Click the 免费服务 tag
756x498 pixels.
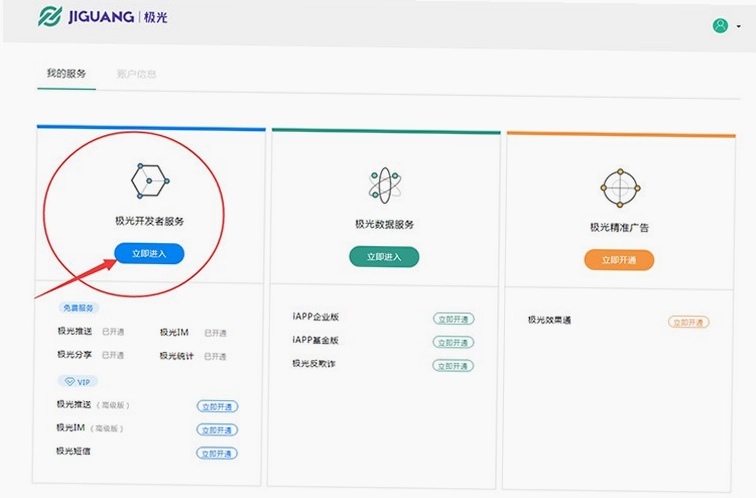coord(79,308)
